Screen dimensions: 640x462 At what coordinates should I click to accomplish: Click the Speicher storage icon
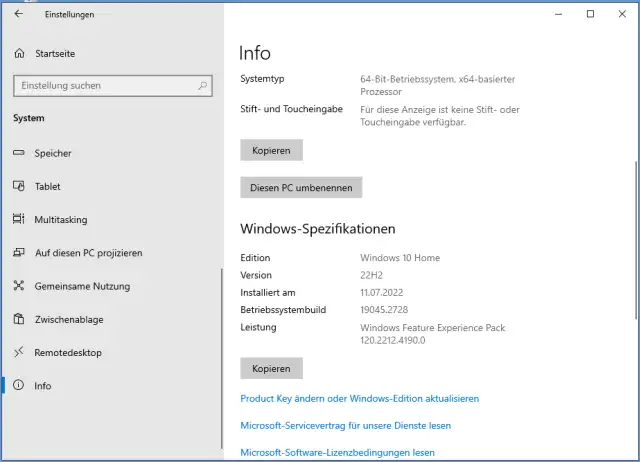coord(18,153)
